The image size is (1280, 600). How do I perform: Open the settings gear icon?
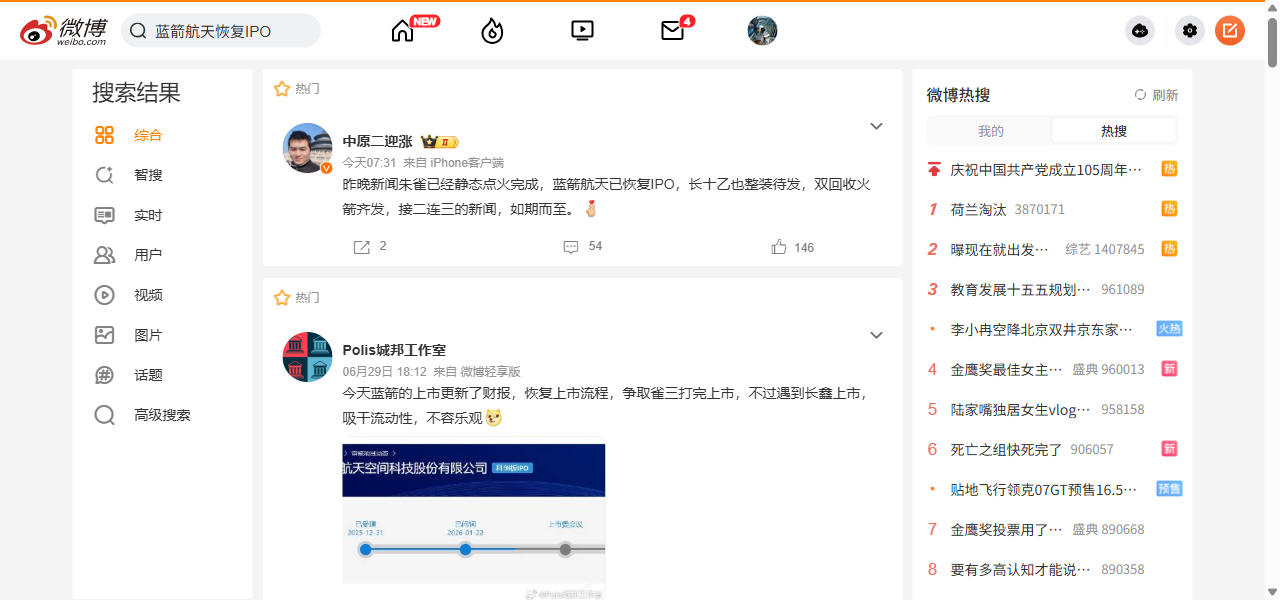pyautogui.click(x=1190, y=31)
